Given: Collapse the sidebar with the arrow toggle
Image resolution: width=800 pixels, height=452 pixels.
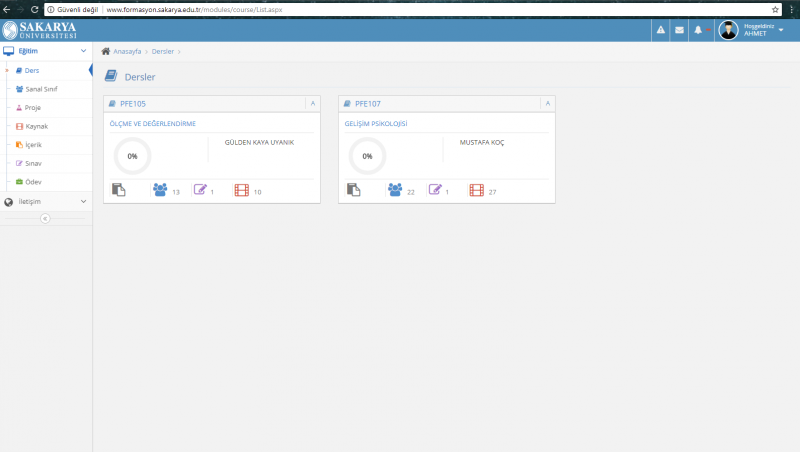Looking at the screenshot, I should (x=45, y=219).
